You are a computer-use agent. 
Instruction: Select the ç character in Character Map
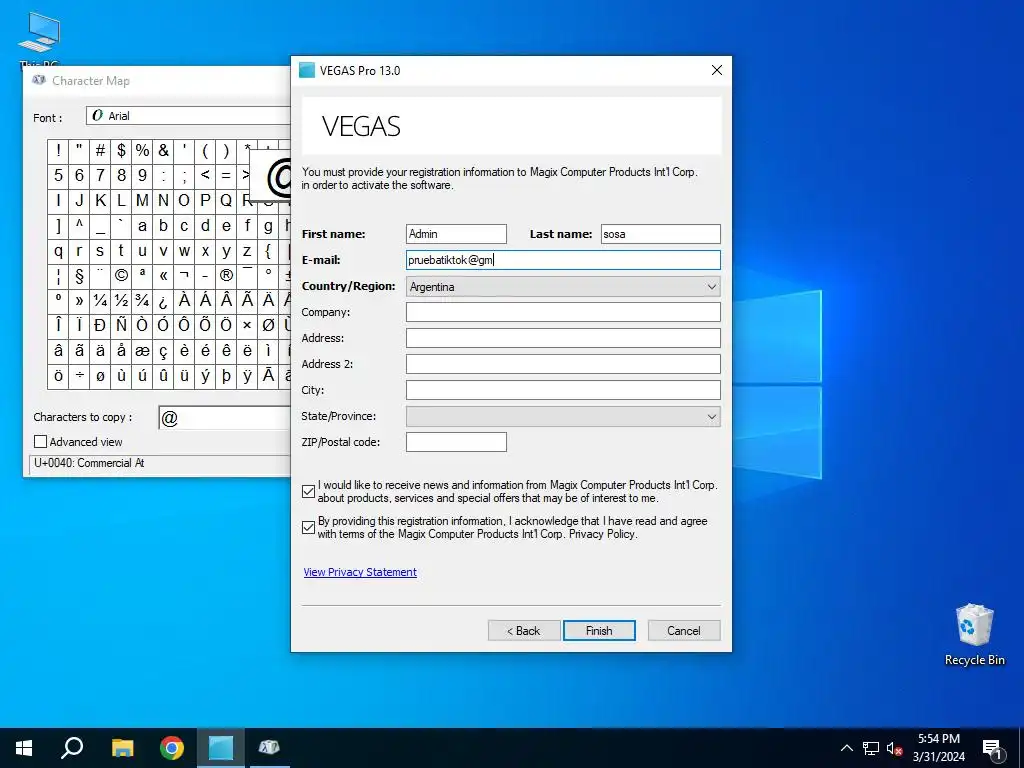click(163, 351)
